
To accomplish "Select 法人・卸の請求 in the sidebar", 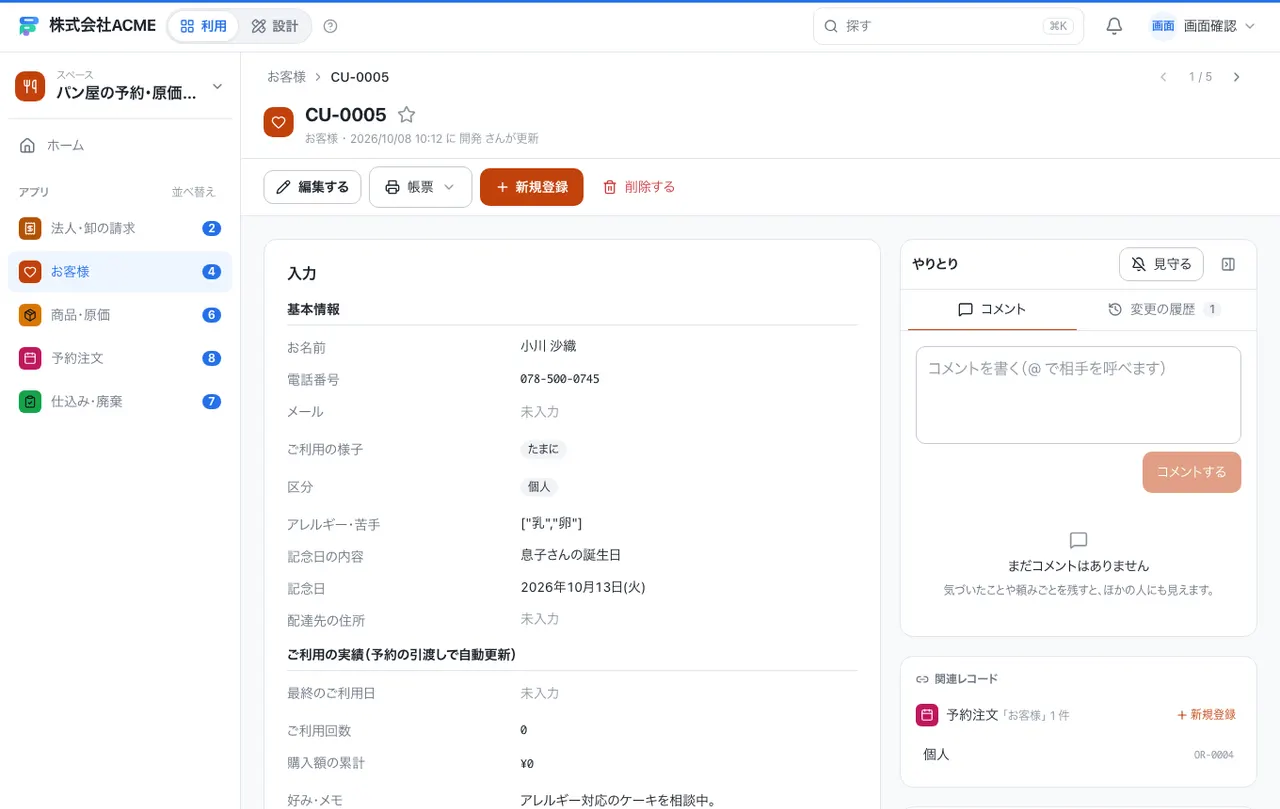I will click(x=120, y=228).
